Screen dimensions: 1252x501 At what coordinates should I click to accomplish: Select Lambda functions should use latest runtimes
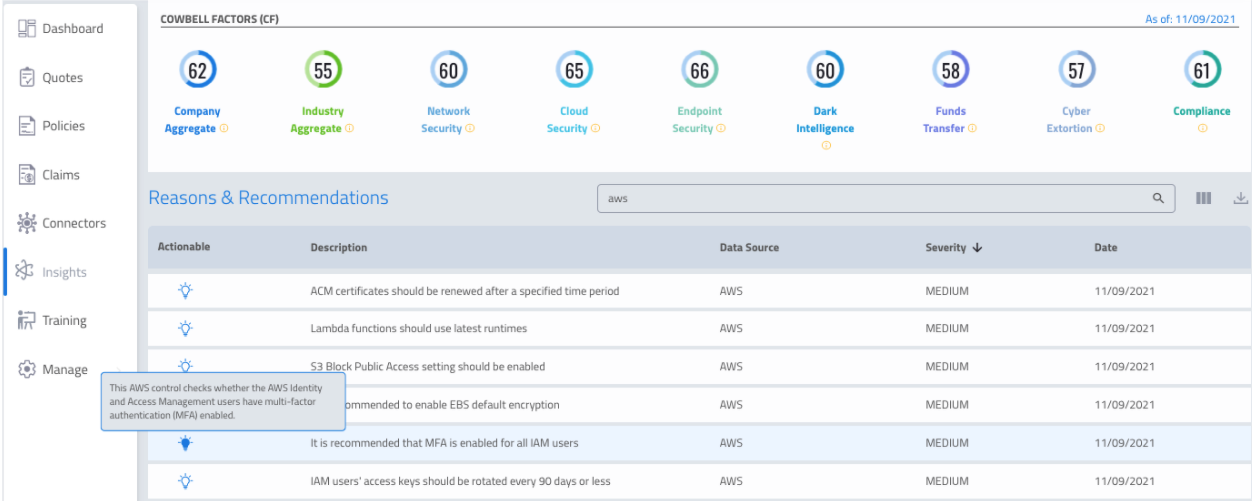point(419,328)
